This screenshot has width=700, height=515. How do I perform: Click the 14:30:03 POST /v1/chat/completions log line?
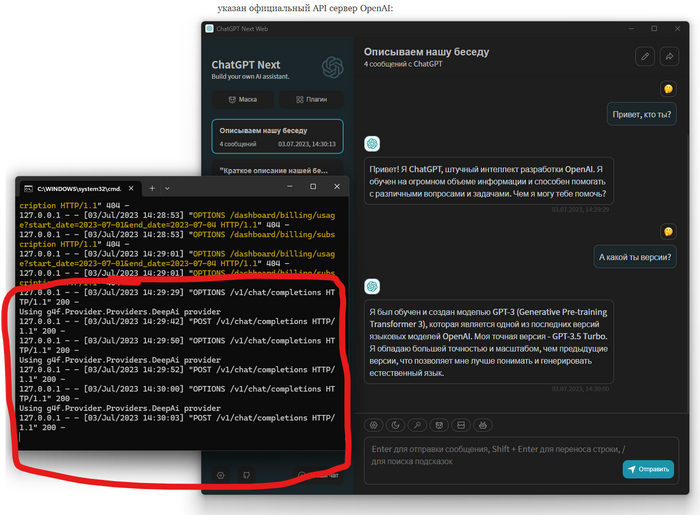point(177,423)
